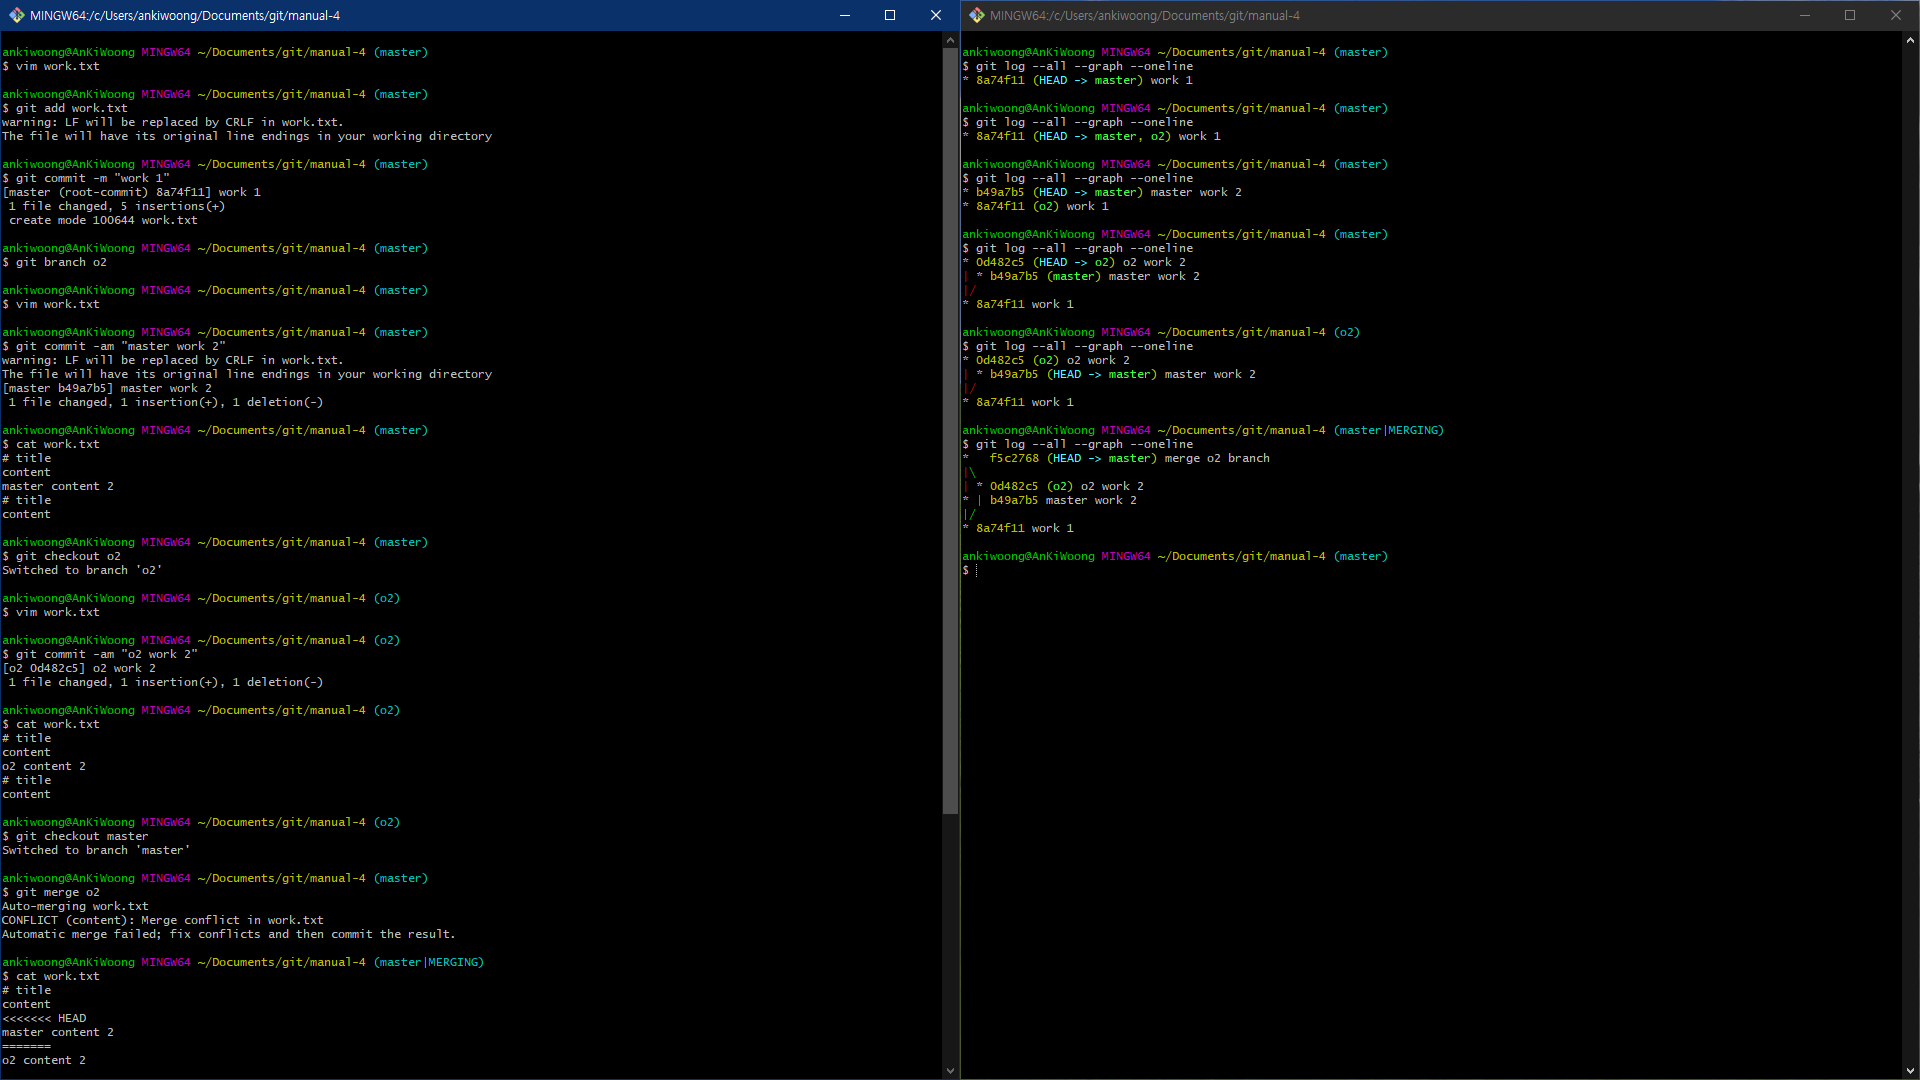Screen dimensions: 1920x1080
Task: Click the CONFLICT merge conflict message line
Action: click(x=162, y=920)
